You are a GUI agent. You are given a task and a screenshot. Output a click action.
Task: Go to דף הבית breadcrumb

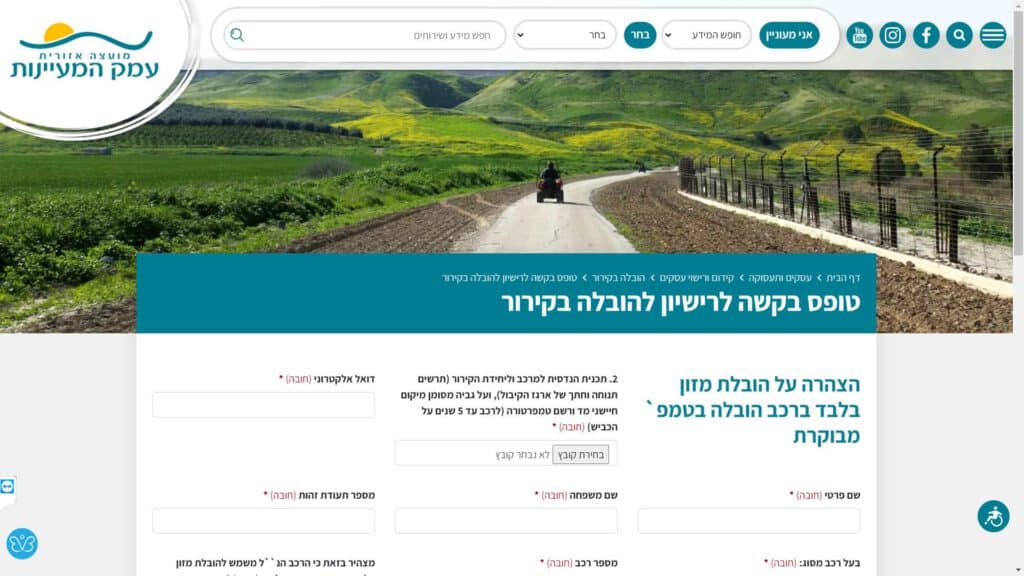[x=843, y=278]
